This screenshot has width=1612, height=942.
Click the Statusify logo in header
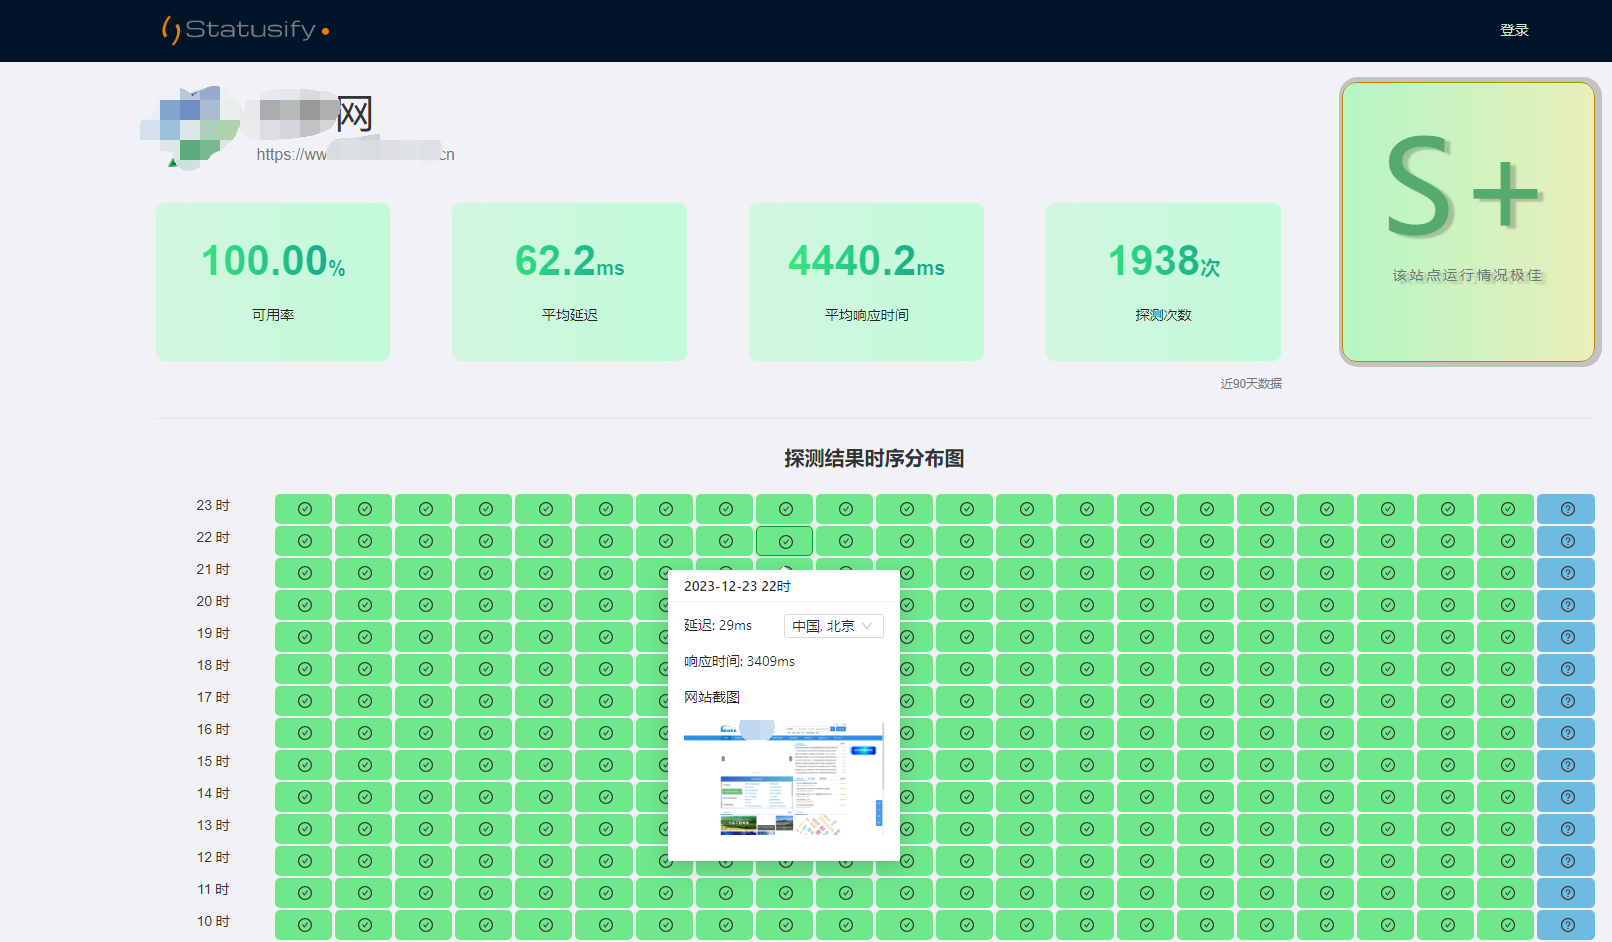(245, 30)
